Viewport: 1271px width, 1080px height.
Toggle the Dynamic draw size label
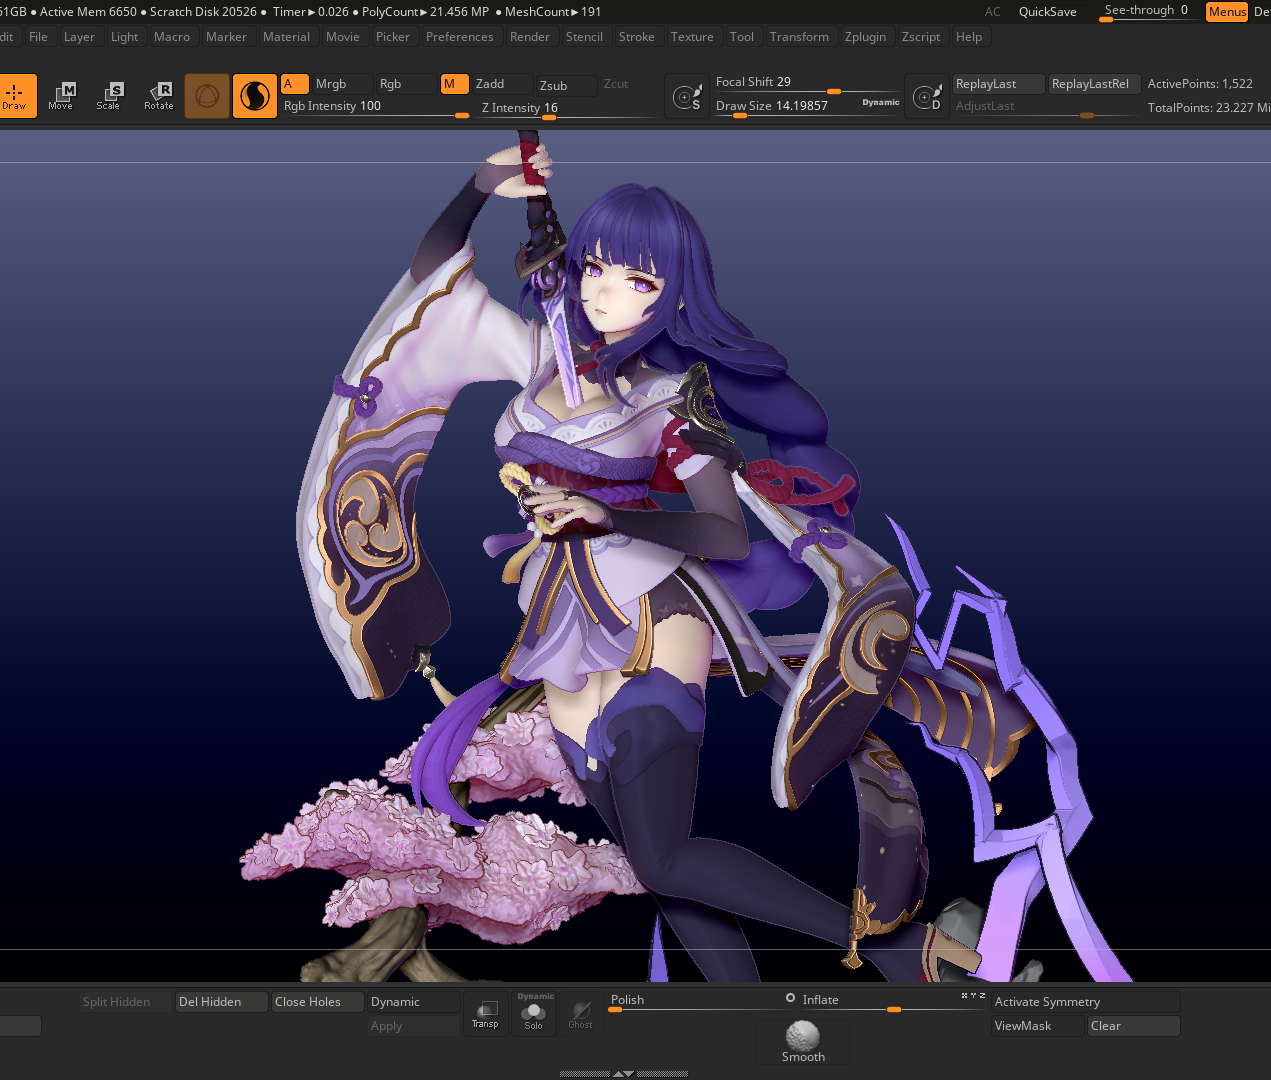[881, 102]
